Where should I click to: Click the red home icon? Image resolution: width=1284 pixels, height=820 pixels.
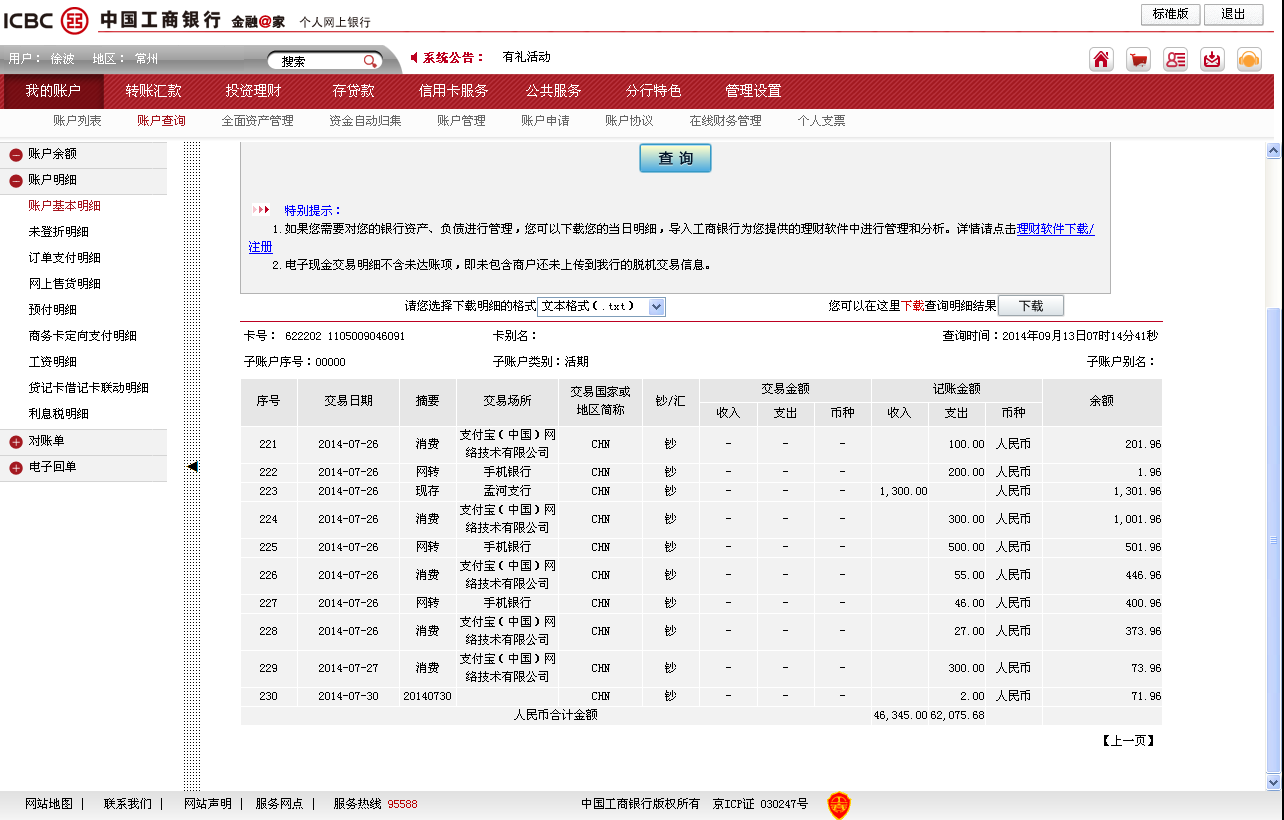(x=1101, y=59)
